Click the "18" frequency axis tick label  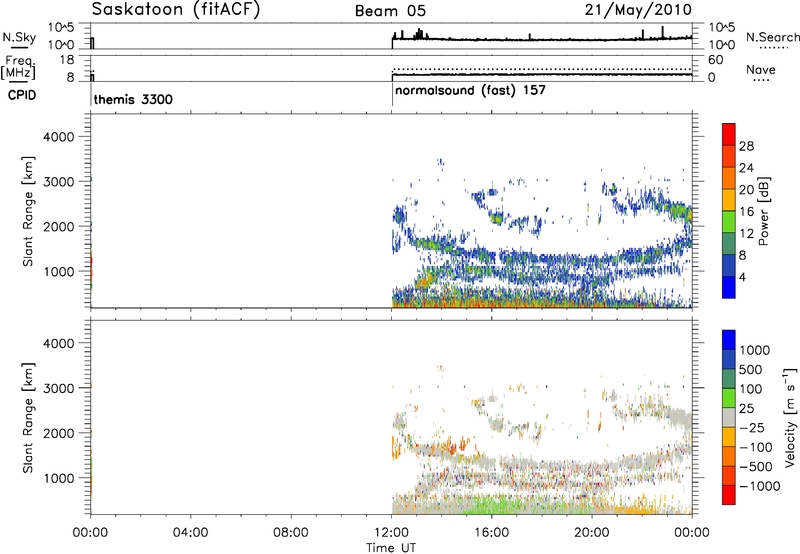point(67,60)
